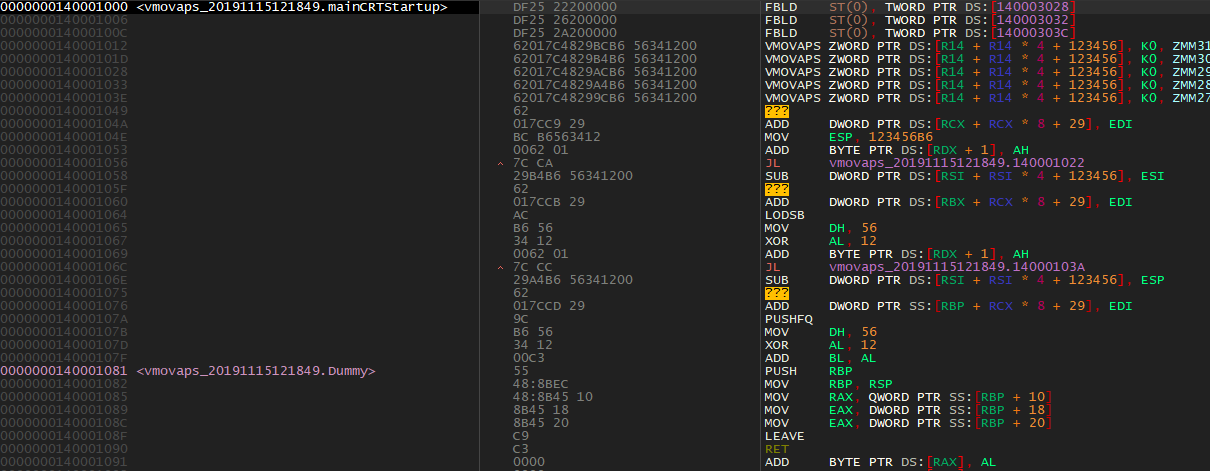Screen dimensions: 1210x471
Task: Click bytes 62017C4829B4B6 56341200
Action: pos(605,59)
